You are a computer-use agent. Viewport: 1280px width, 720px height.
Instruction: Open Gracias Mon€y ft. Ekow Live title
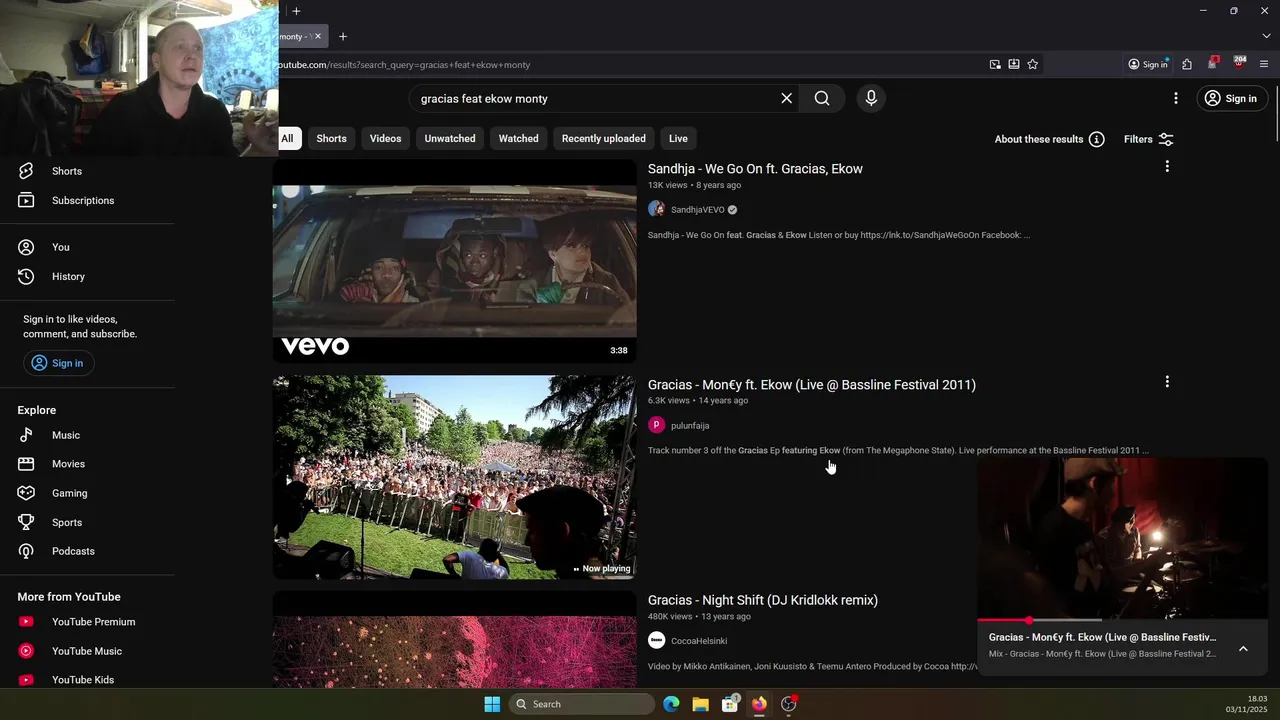click(812, 385)
